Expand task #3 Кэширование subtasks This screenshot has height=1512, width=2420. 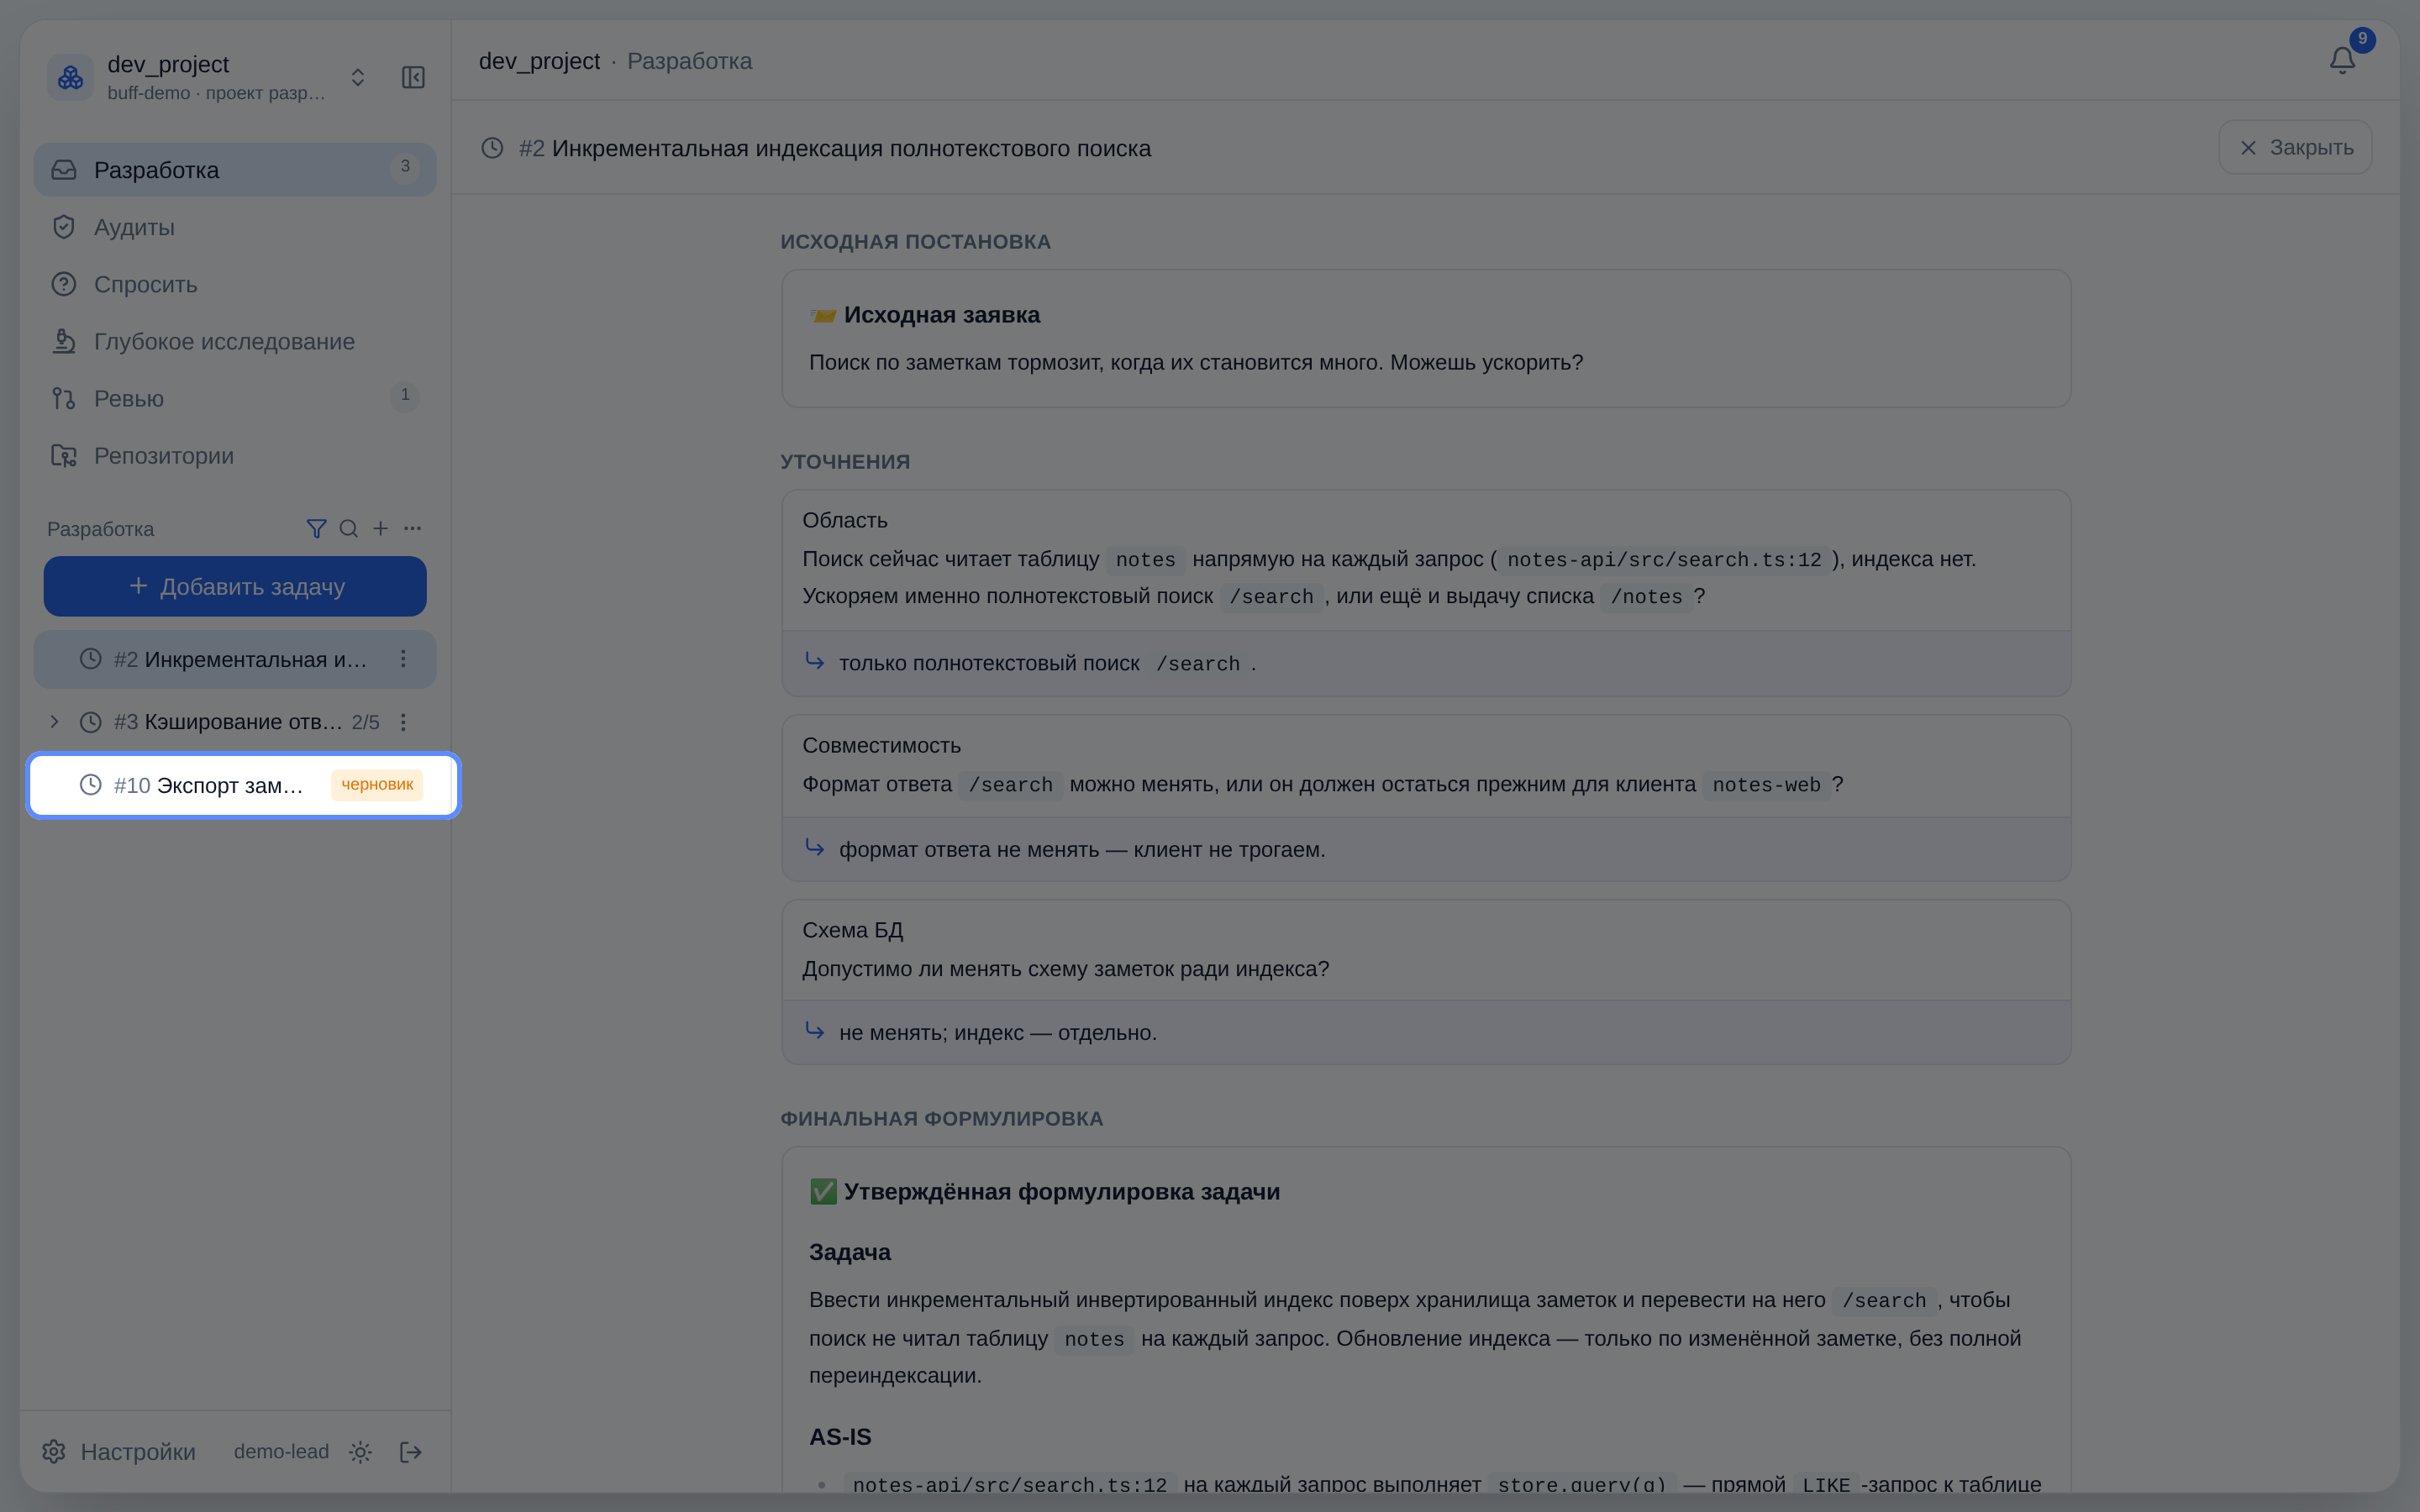(x=54, y=721)
